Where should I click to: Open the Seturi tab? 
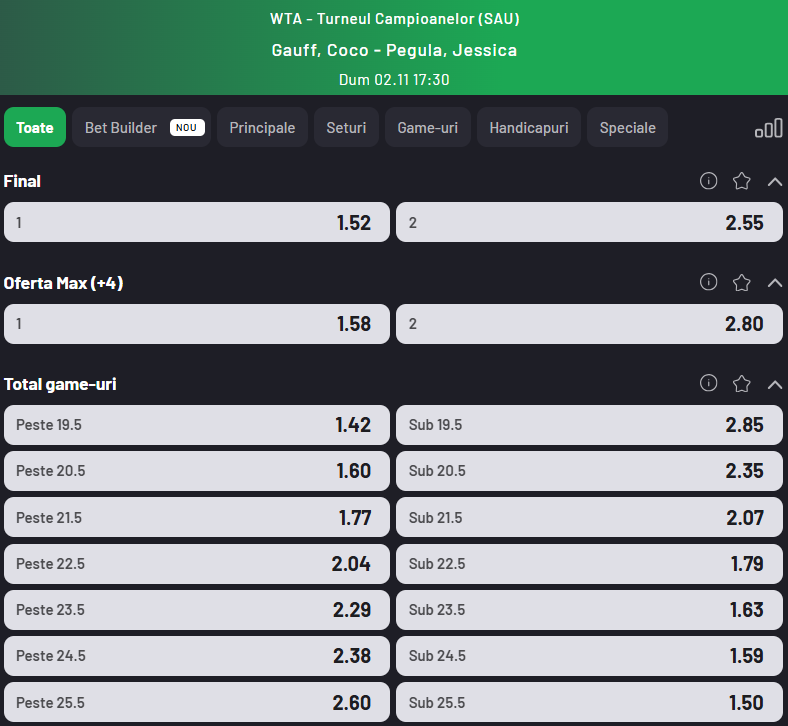tap(346, 128)
